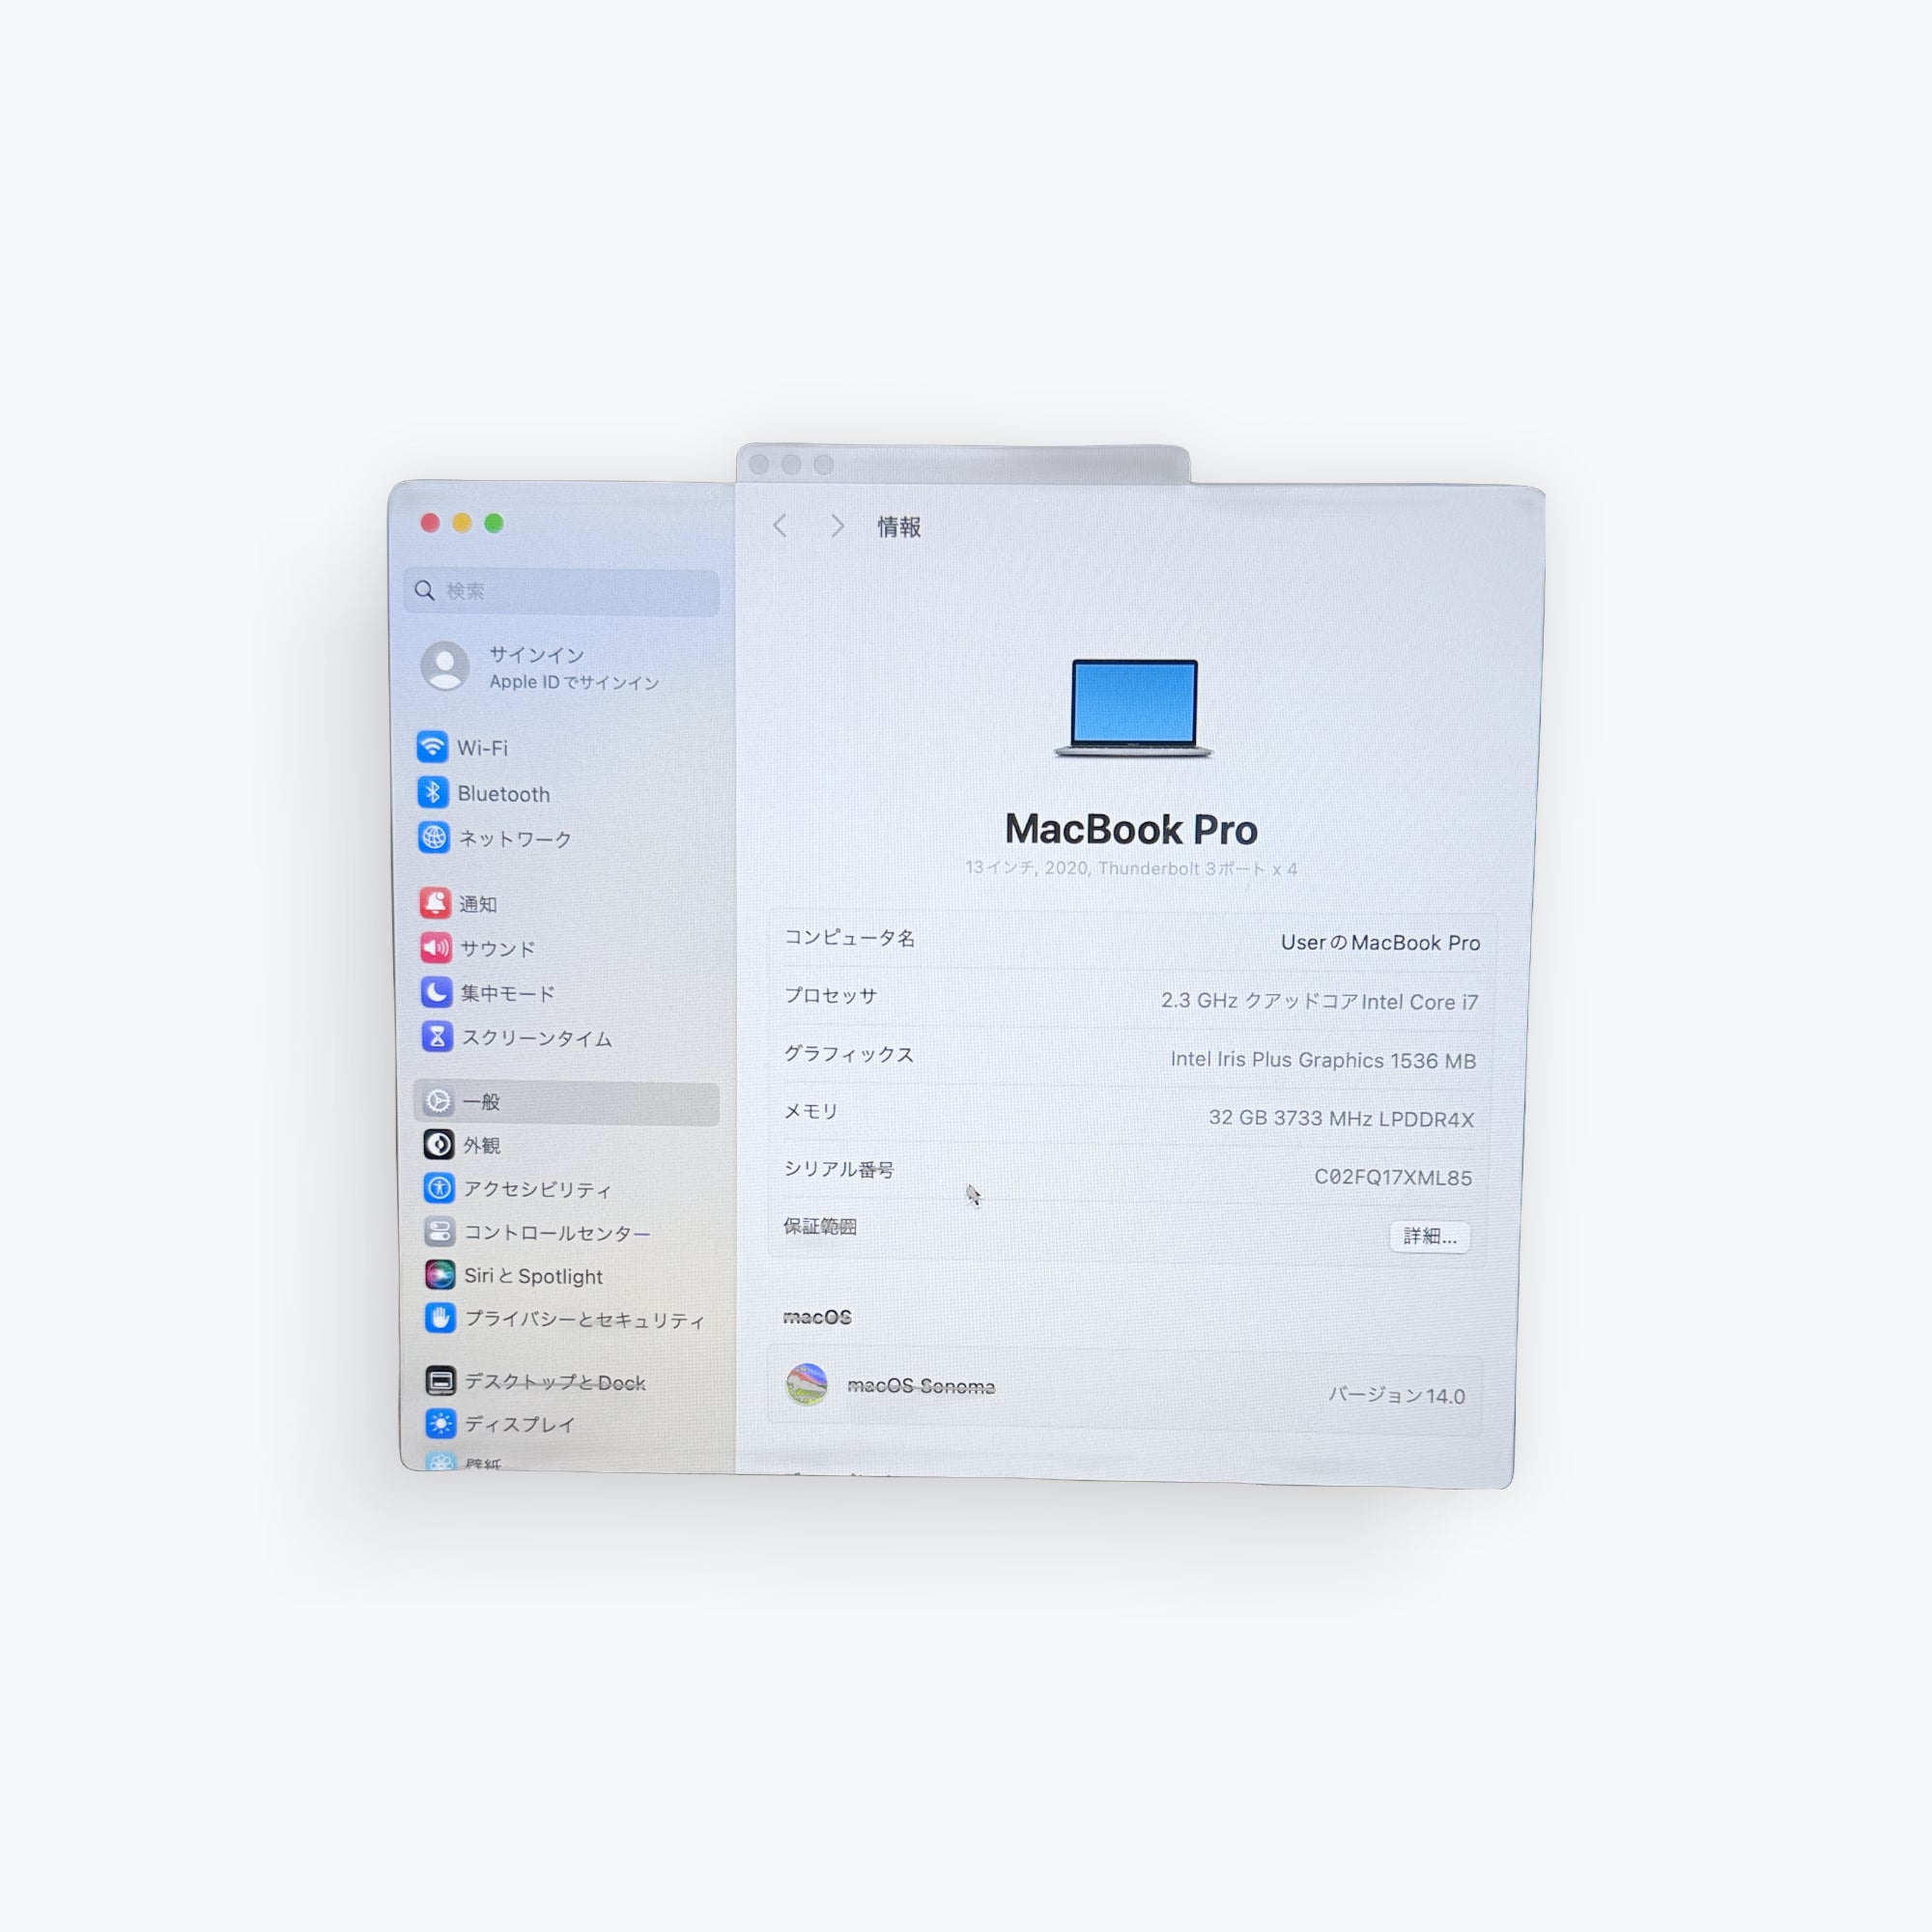Image resolution: width=1932 pixels, height=1932 pixels.
Task: Click serial number C02FQ17XML85
Action: point(1393,1177)
